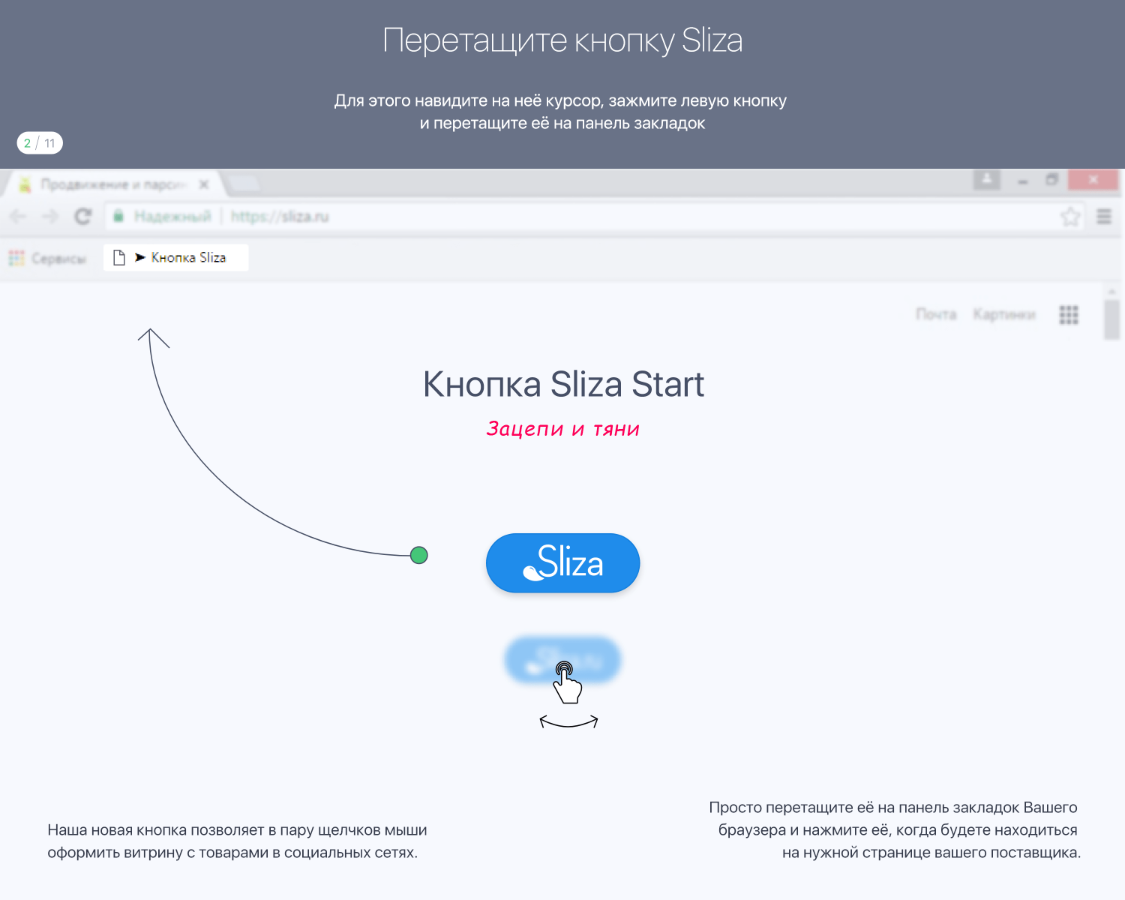Image resolution: width=1125 pixels, height=900 pixels.
Task: Restore the browser window size
Action: (1052, 179)
